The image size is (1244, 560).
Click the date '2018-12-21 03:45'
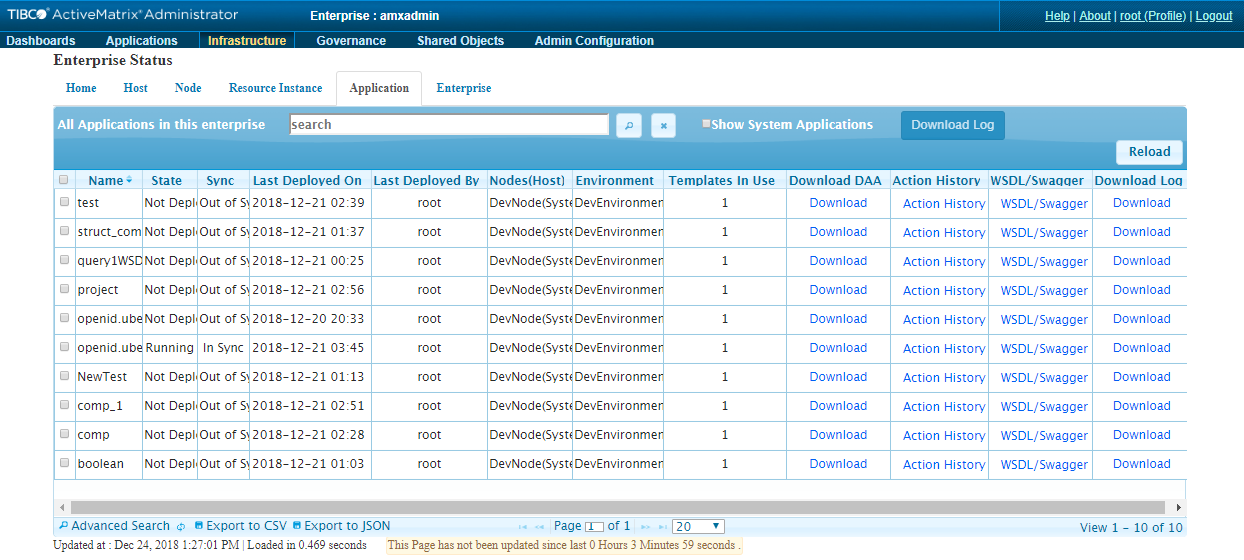pos(308,348)
